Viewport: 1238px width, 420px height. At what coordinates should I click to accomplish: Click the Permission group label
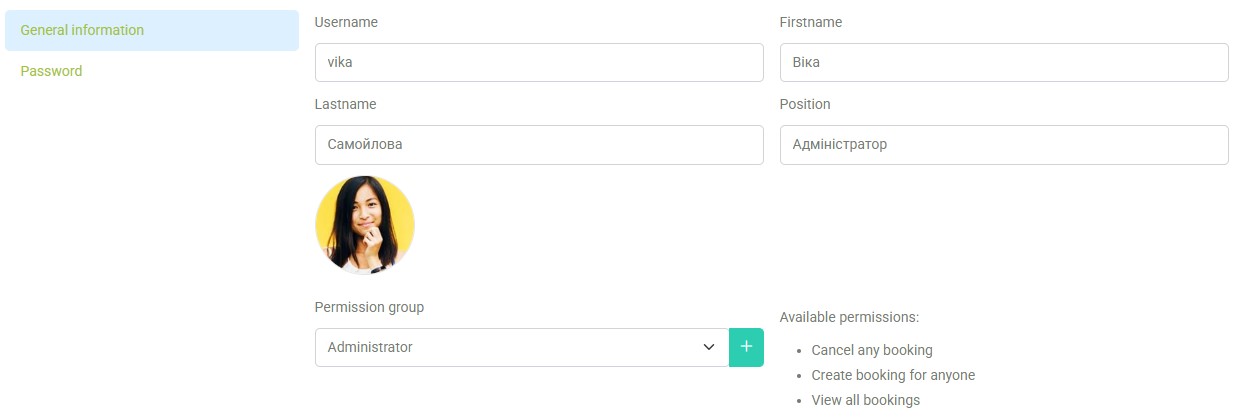[x=369, y=307]
